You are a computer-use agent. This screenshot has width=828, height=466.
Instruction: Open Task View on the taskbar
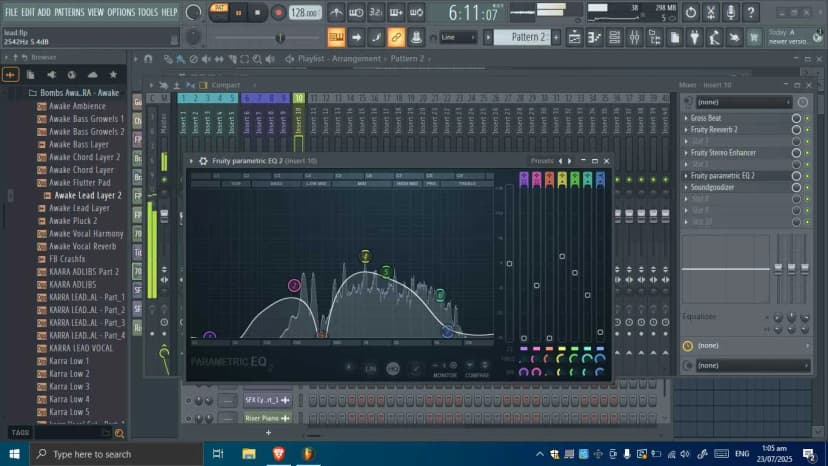(x=218, y=453)
